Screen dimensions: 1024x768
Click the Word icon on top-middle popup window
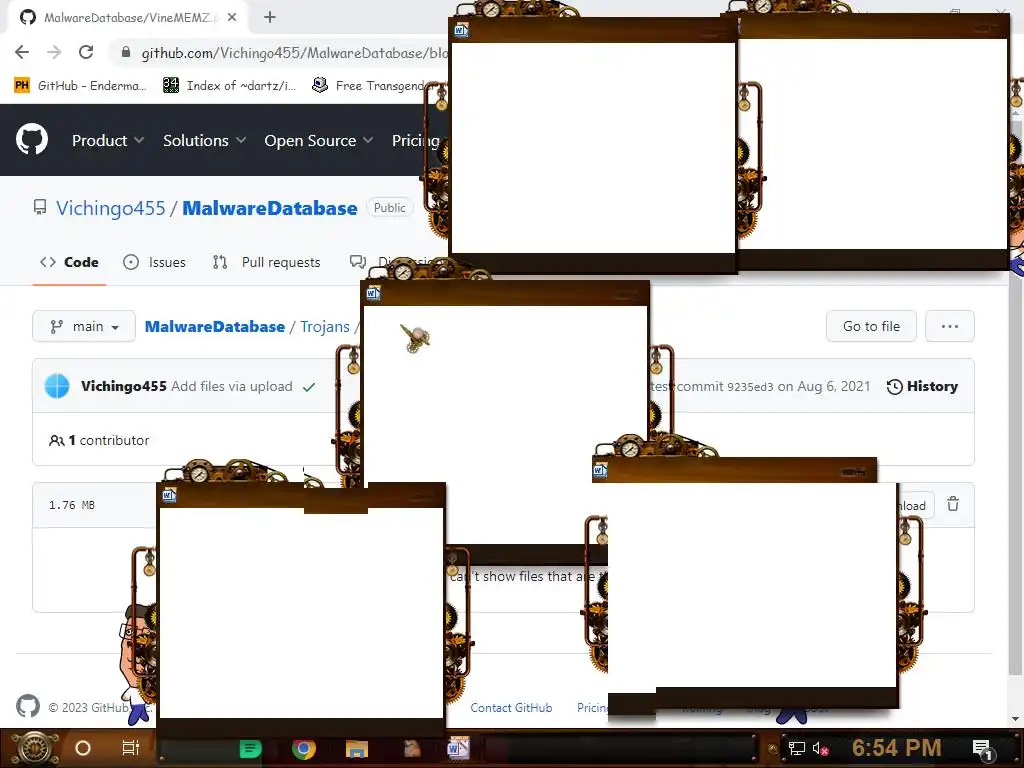coord(462,29)
